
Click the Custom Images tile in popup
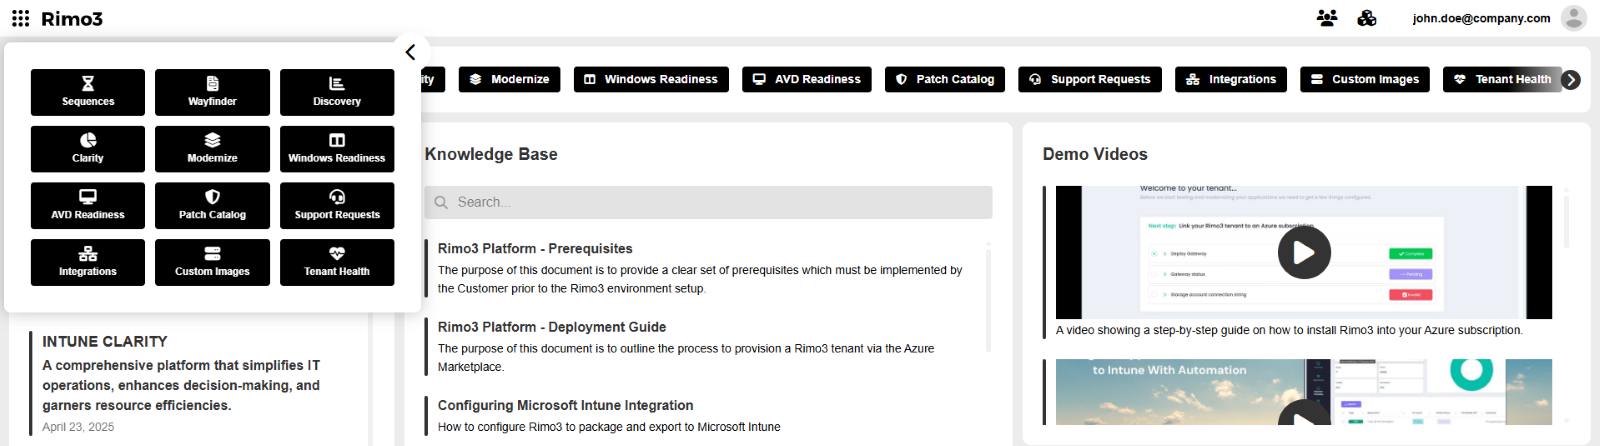pyautogui.click(x=212, y=262)
